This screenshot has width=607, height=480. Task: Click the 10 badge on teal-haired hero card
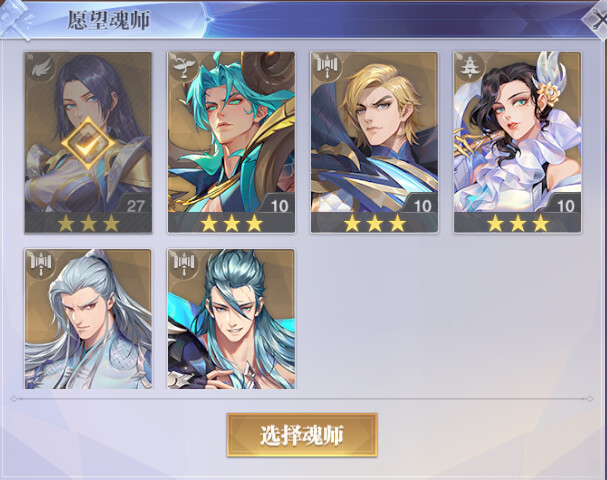pos(278,205)
